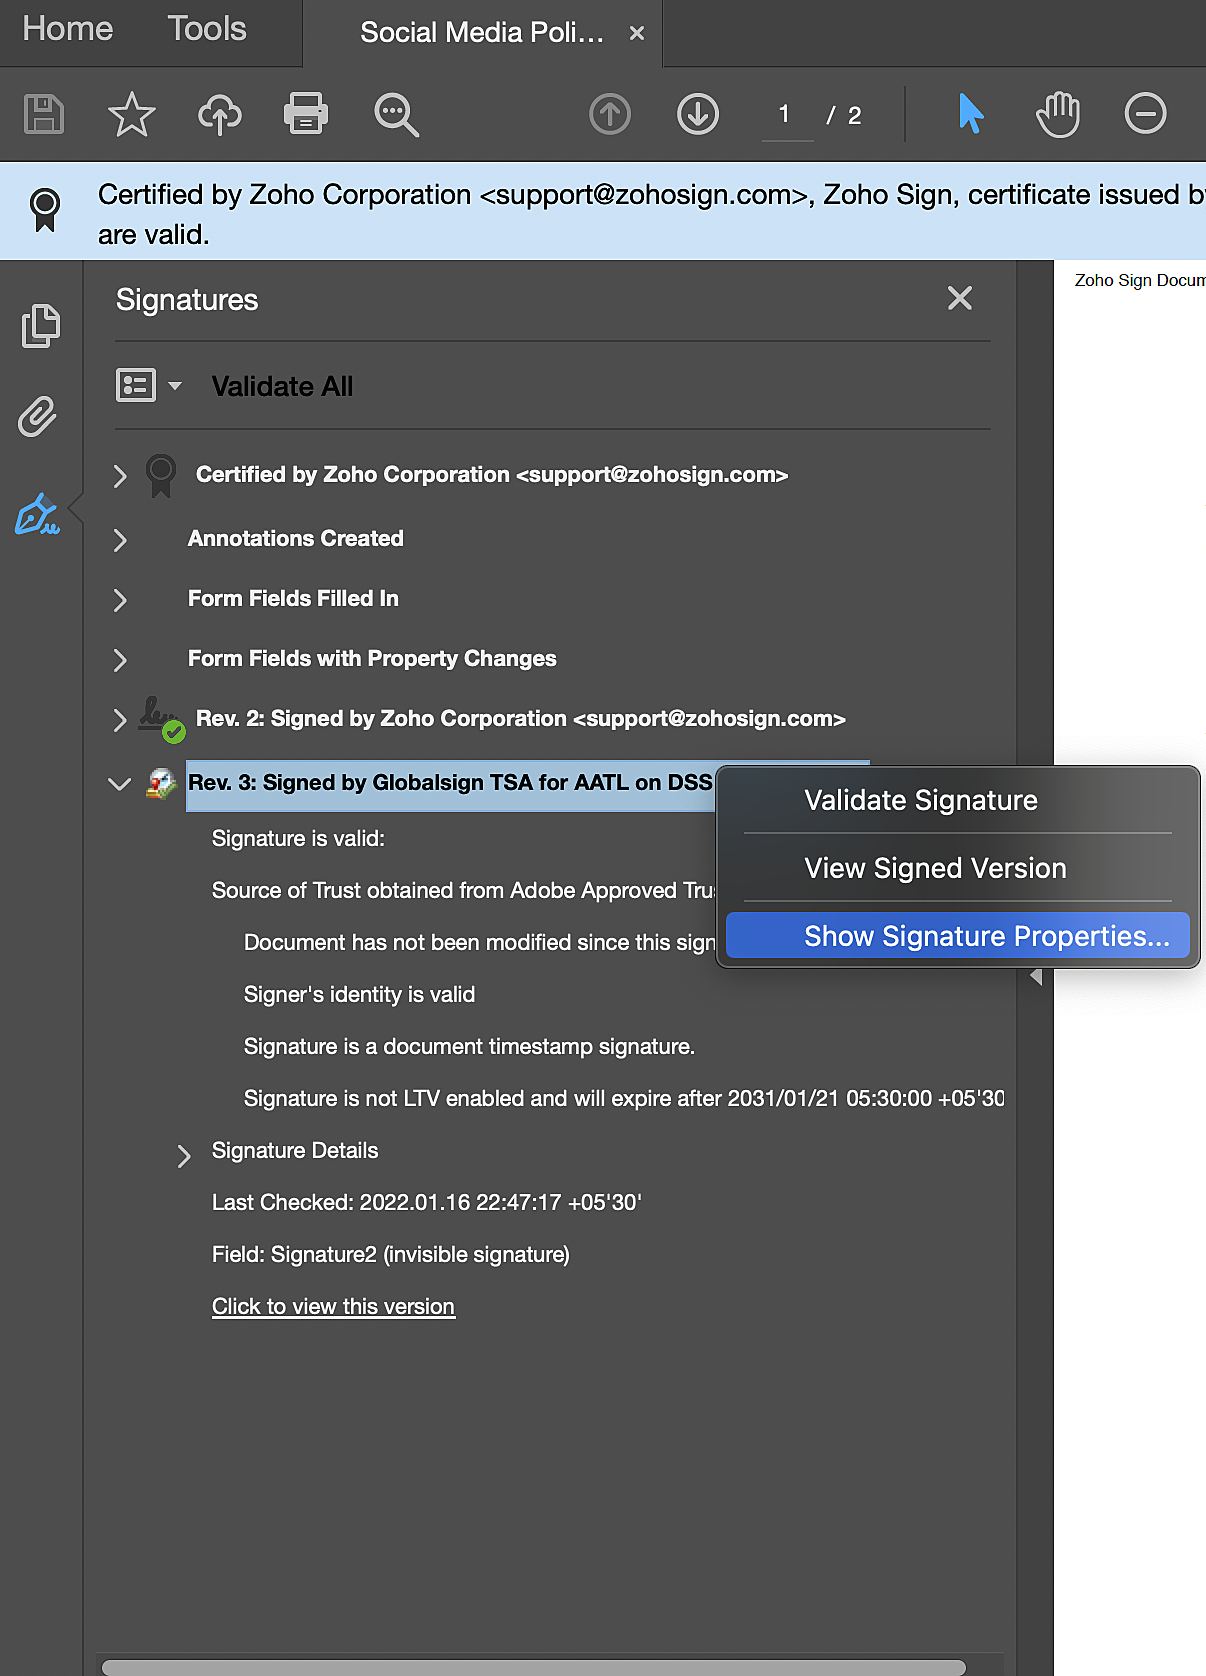Print the document via printer icon
Screen dimensions: 1206x1676
click(x=306, y=114)
